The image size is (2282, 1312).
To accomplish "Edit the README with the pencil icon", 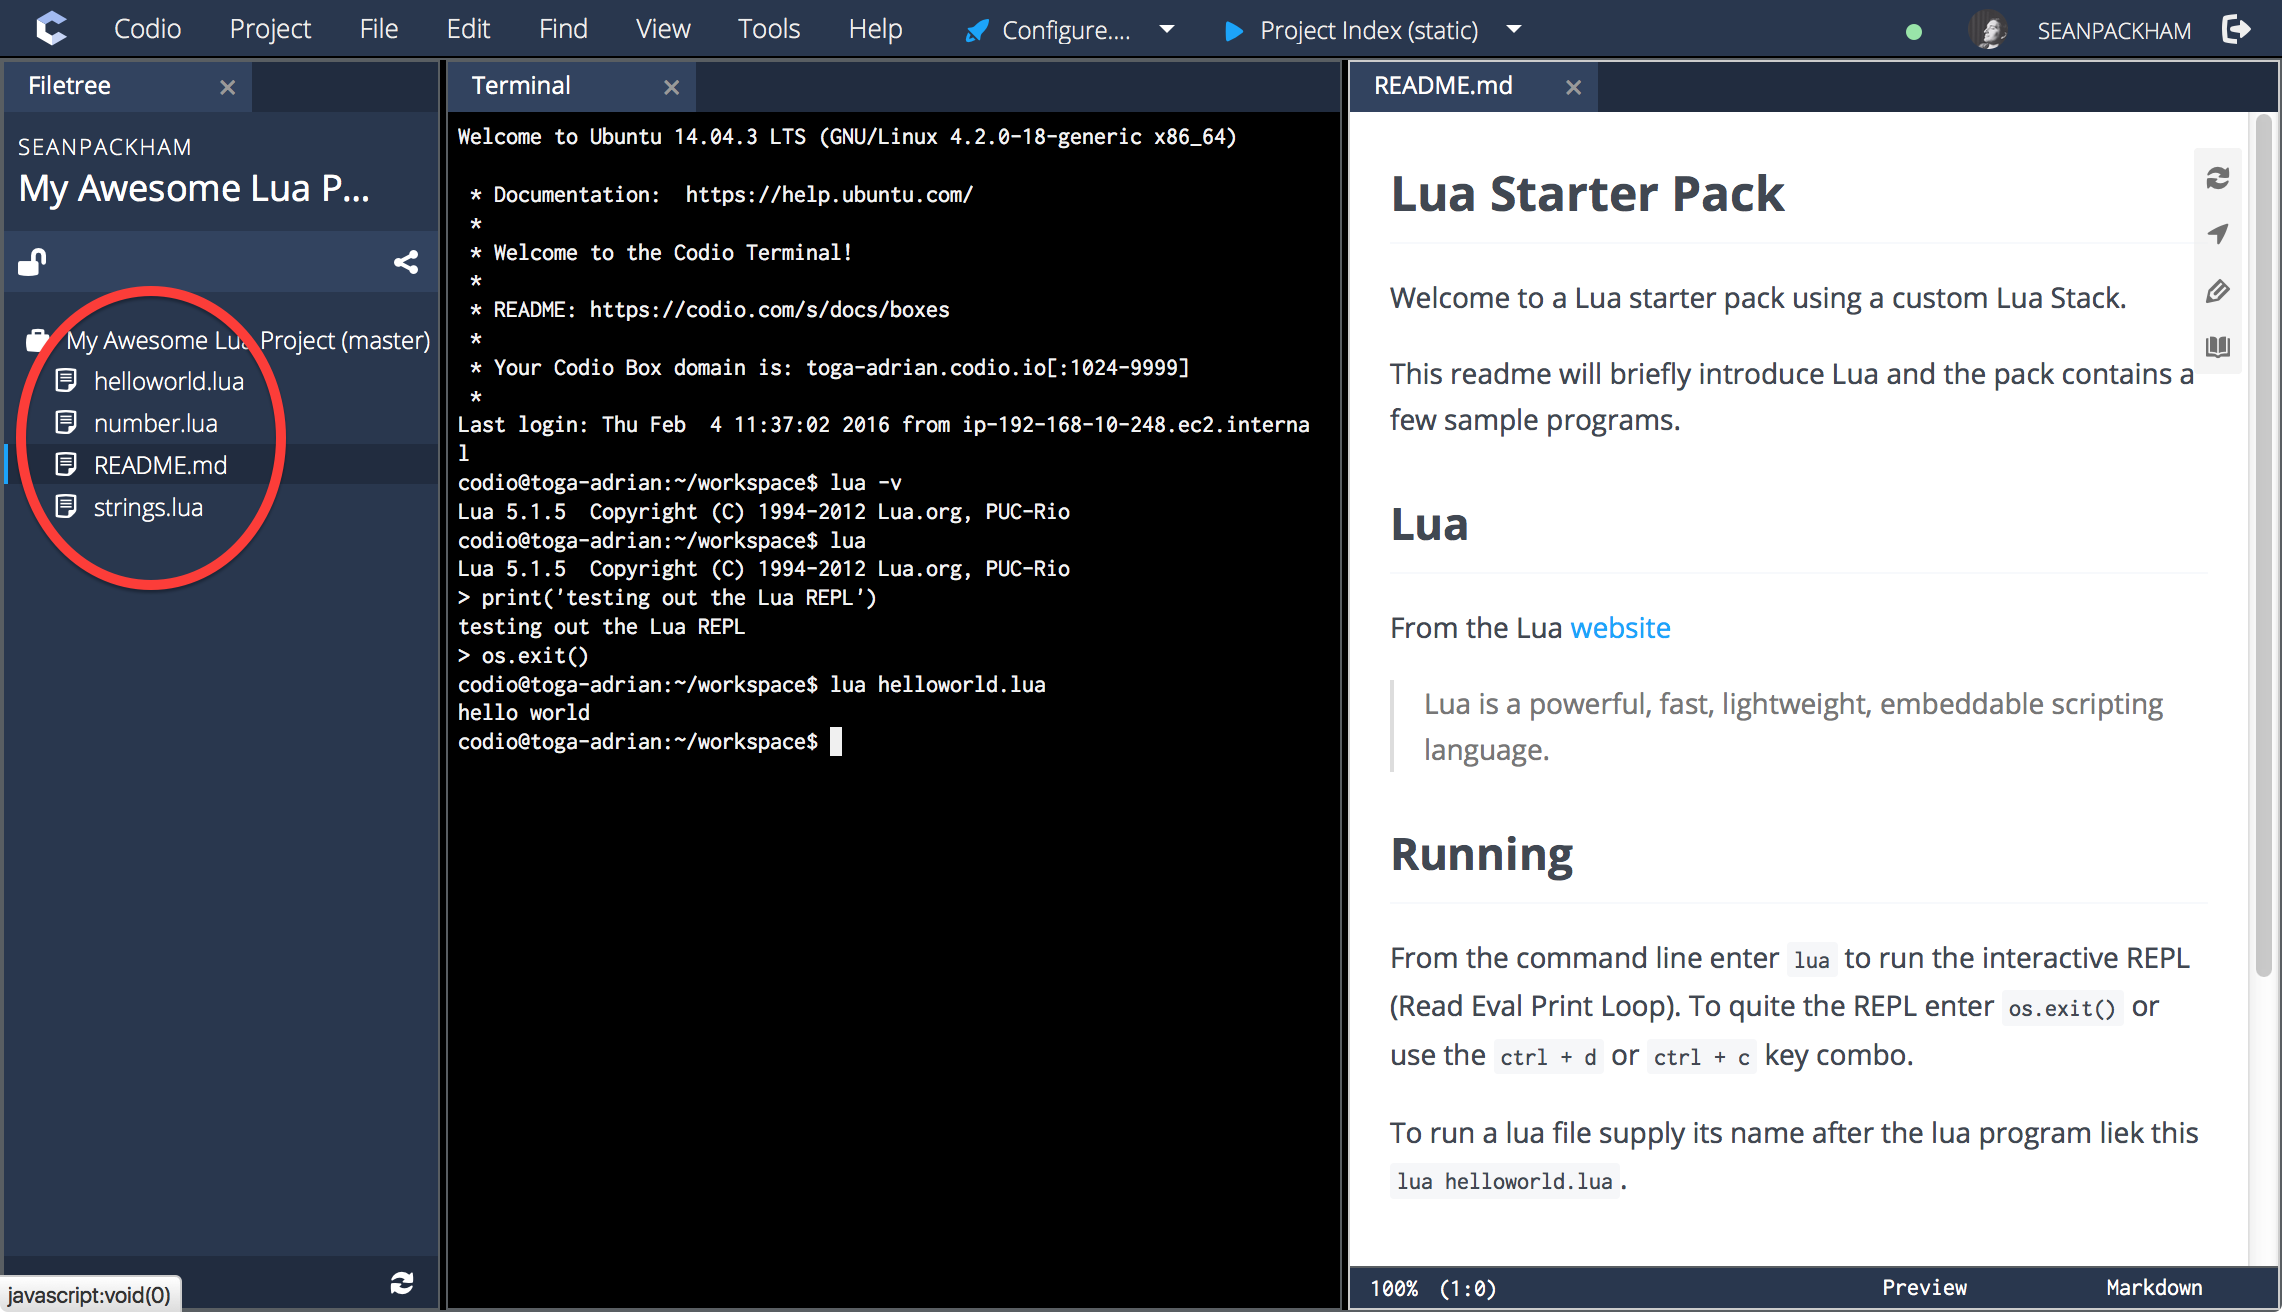I will click(x=2218, y=291).
